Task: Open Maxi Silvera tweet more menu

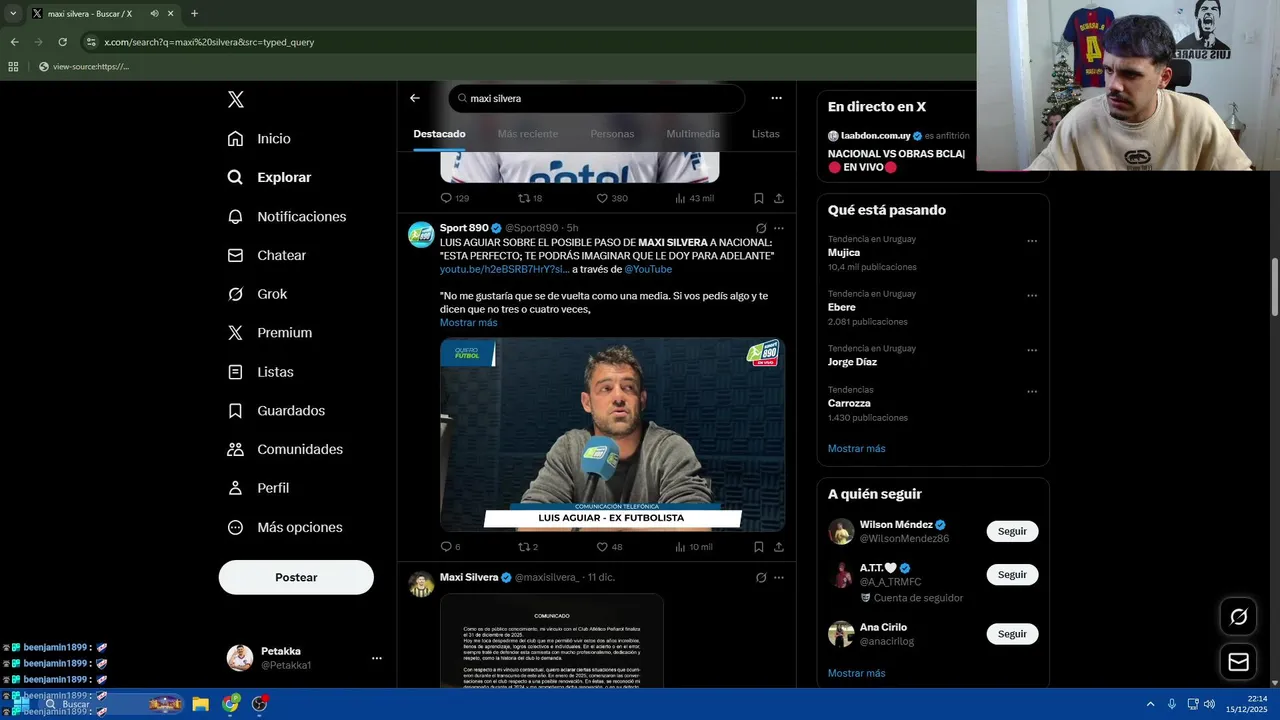Action: [779, 577]
